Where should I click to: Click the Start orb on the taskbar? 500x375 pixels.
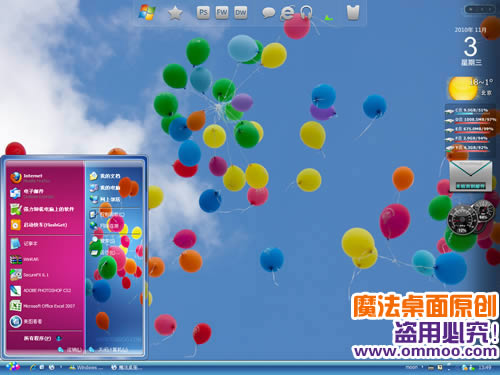click(12, 367)
